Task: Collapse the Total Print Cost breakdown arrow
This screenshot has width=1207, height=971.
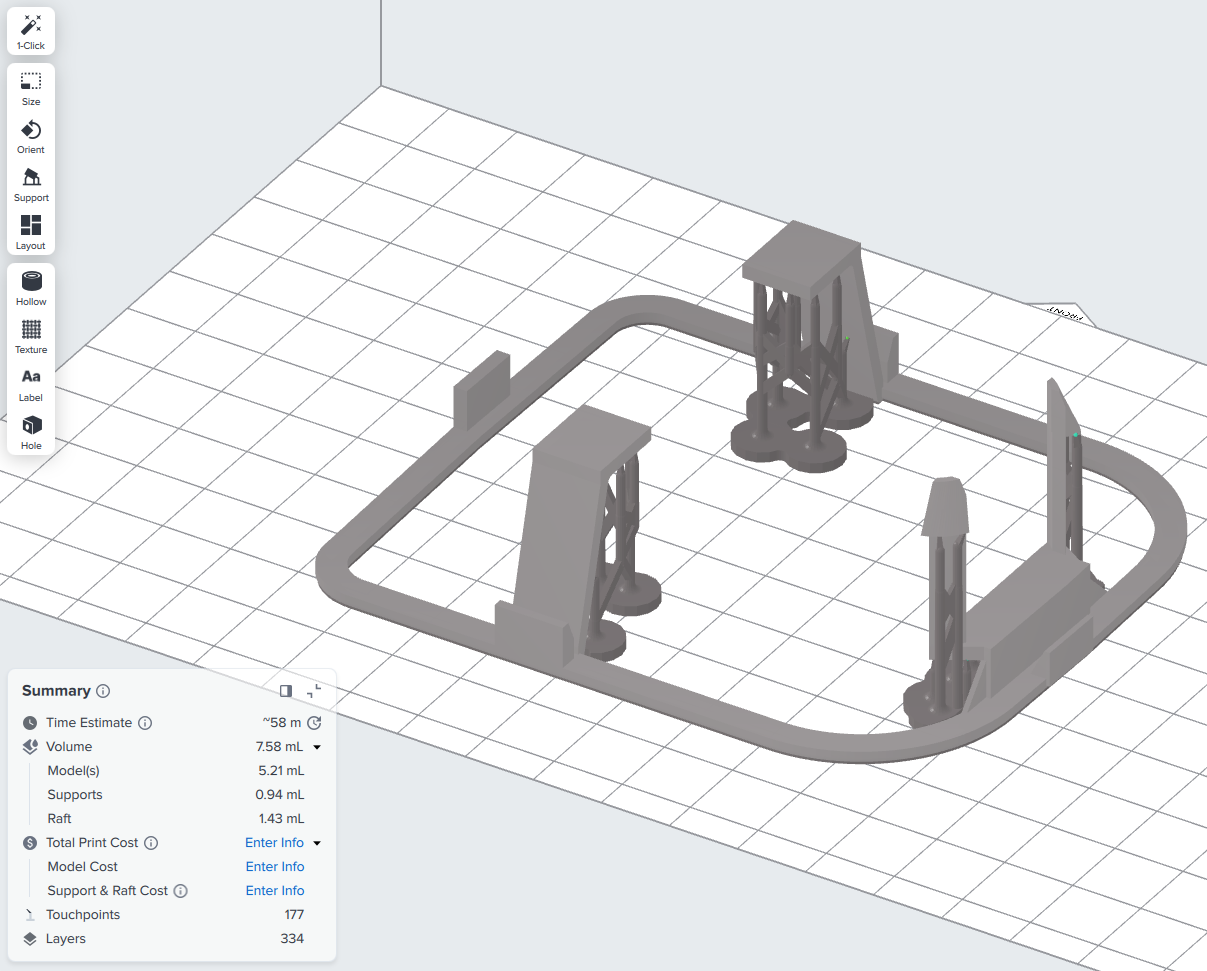Action: tap(317, 843)
